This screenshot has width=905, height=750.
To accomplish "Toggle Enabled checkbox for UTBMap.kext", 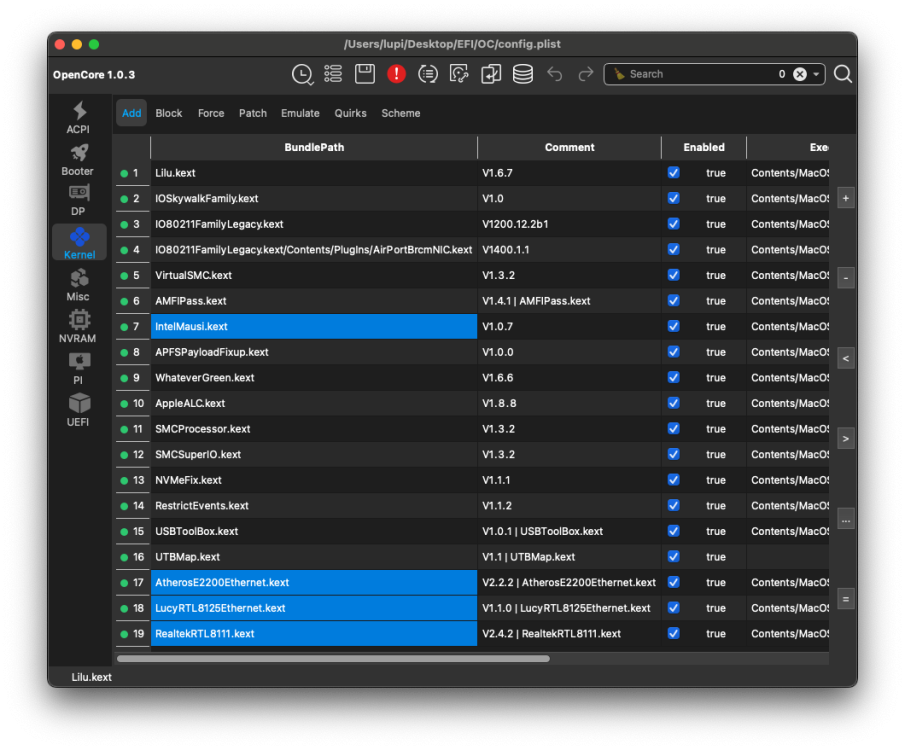I will click(674, 557).
